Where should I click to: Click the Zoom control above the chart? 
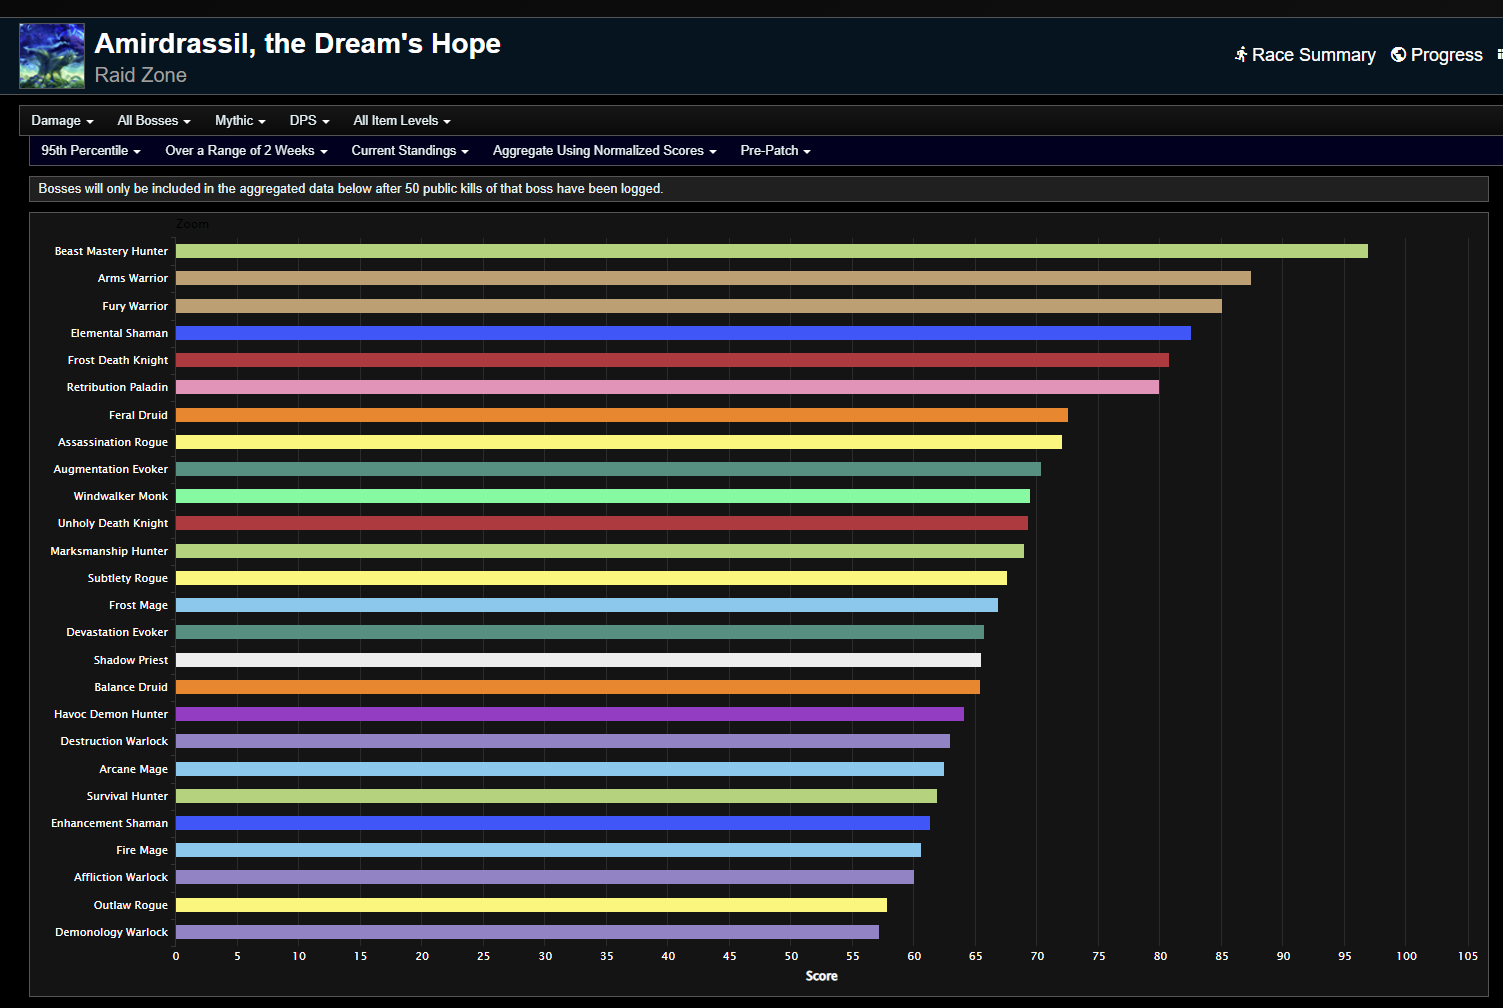pos(192,223)
